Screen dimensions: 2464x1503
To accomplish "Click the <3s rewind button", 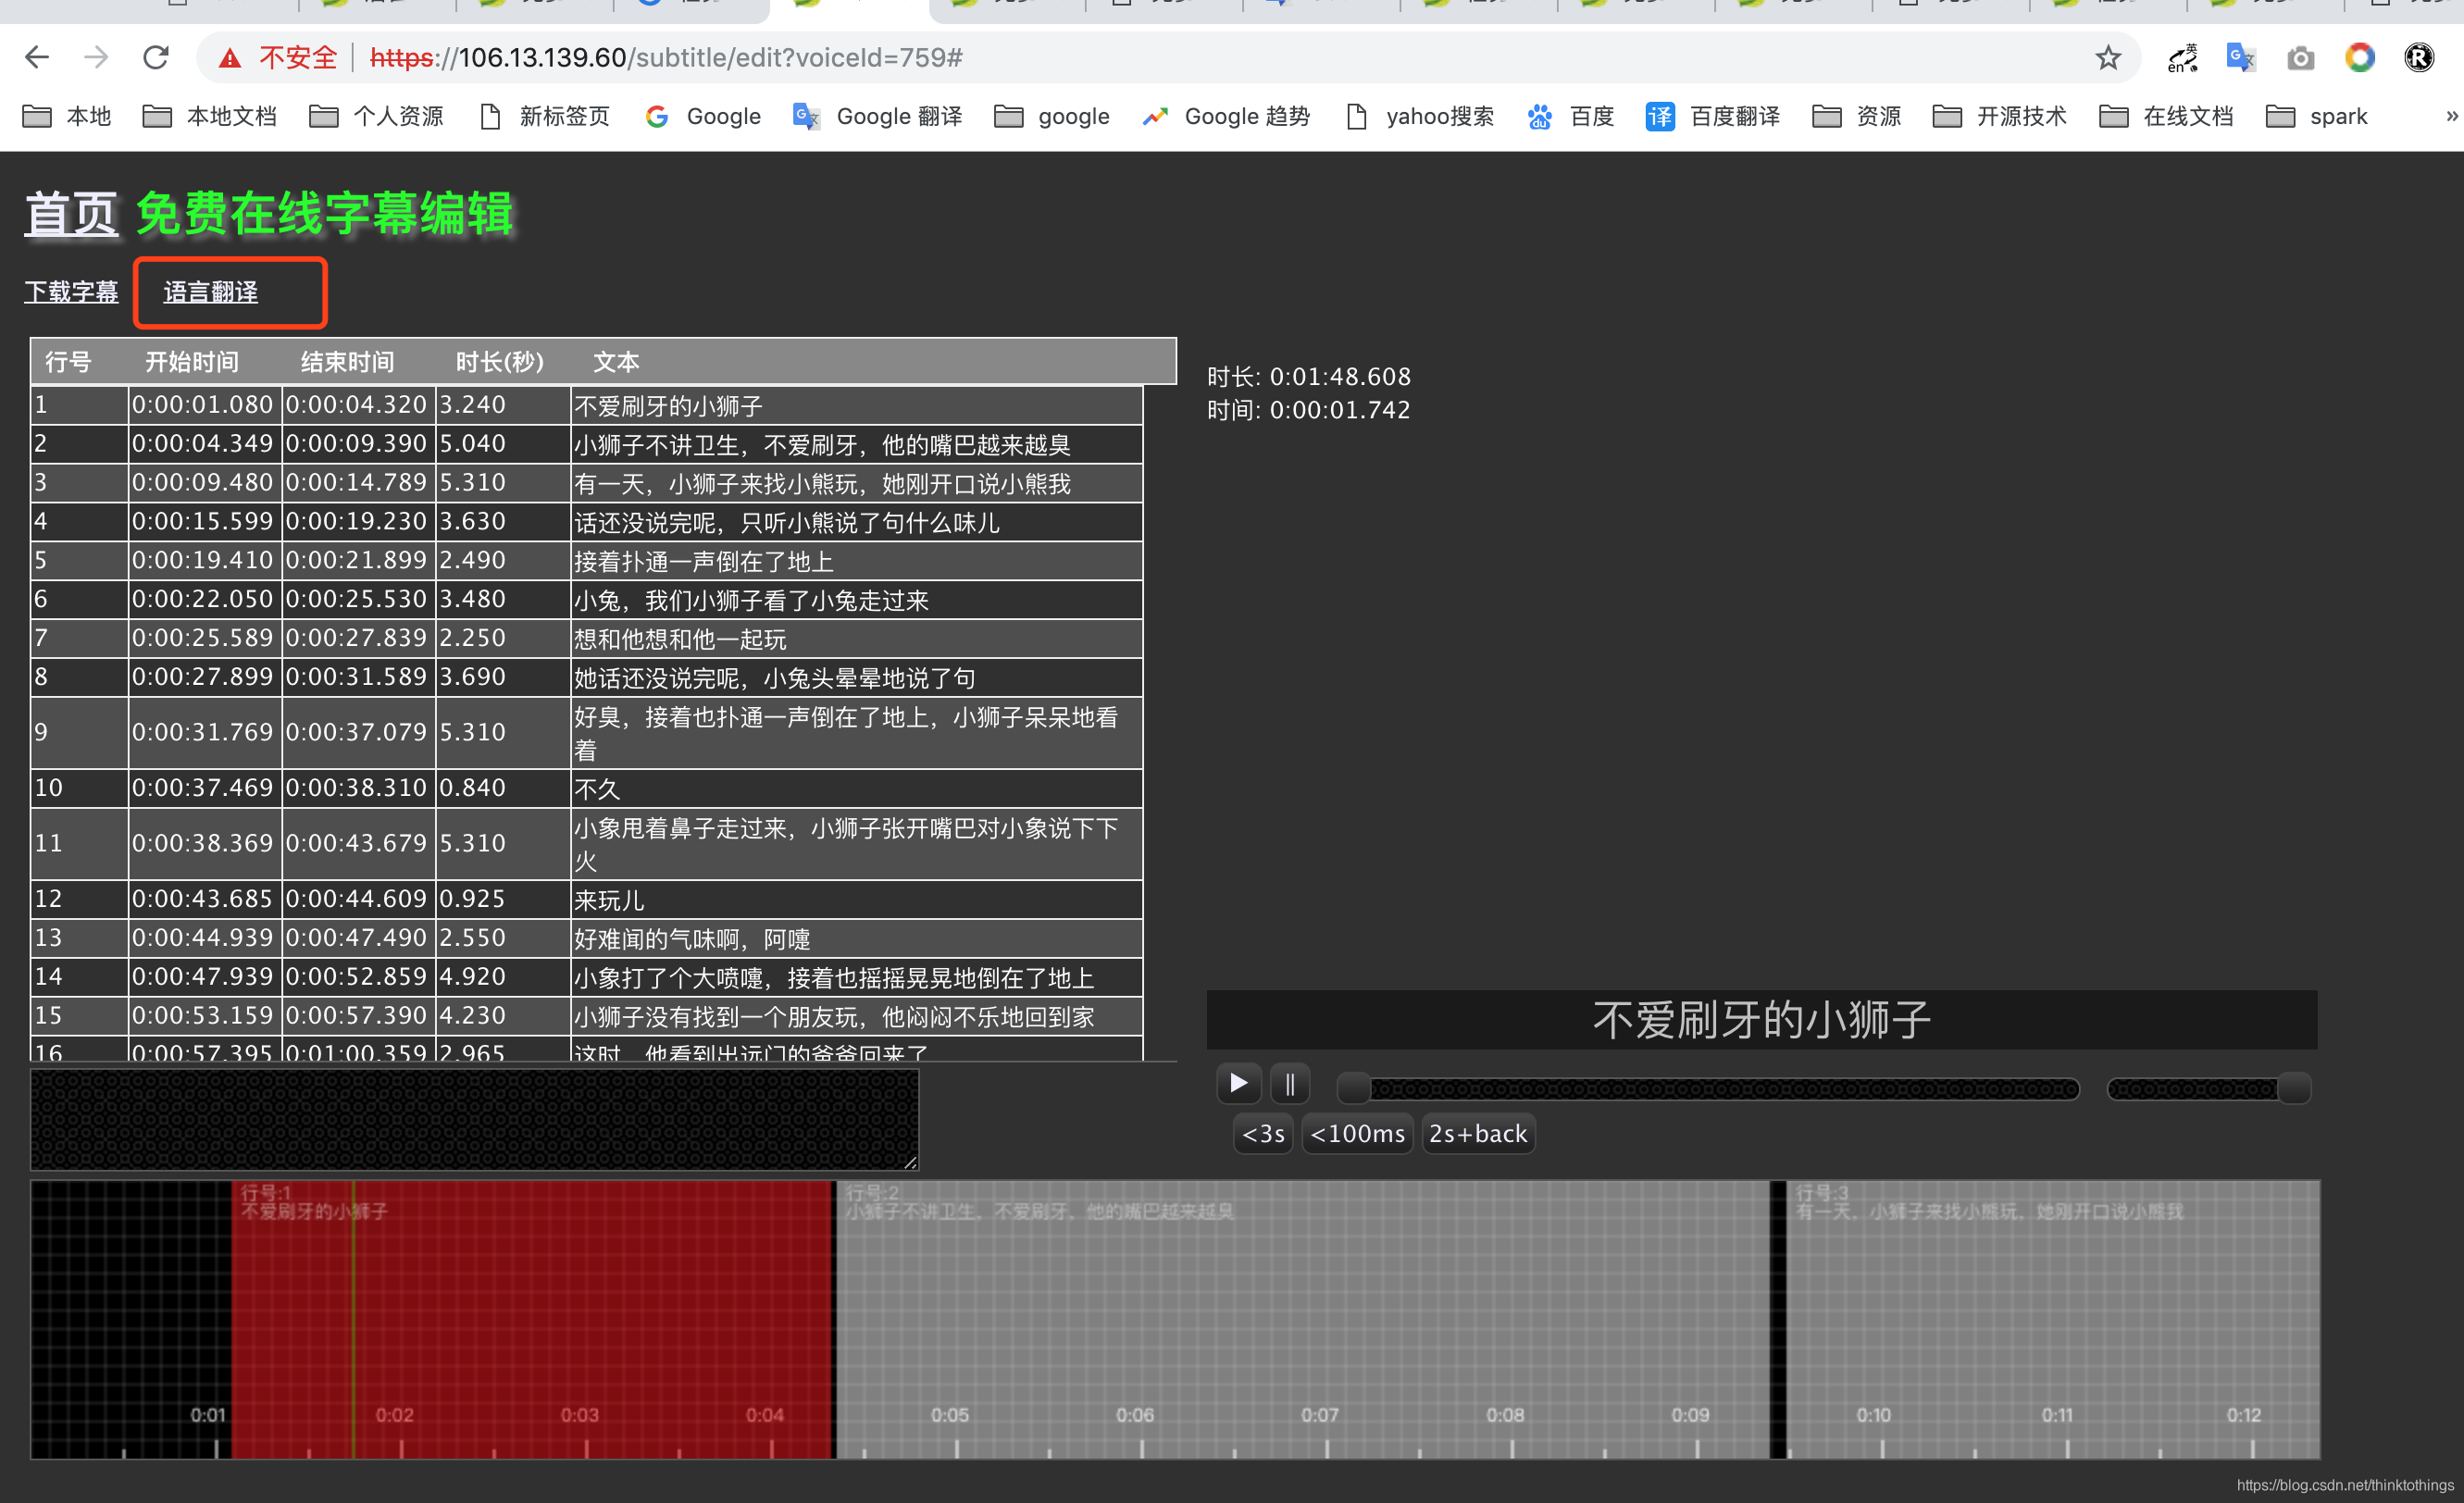I will pos(1263,1133).
